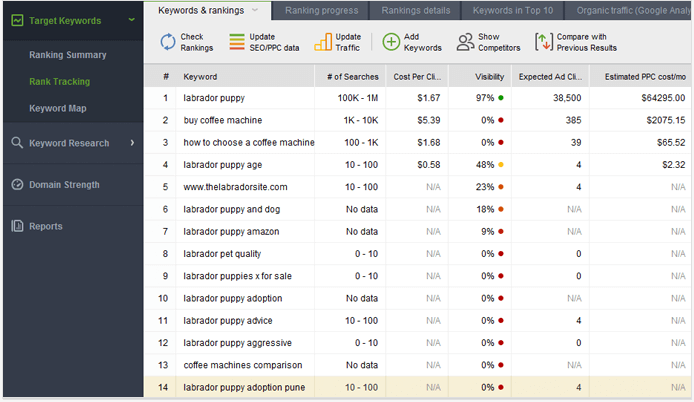Open the Keywords & rankings tab dropdown arrow
Image resolution: width=694 pixels, height=402 pixels.
click(255, 10)
